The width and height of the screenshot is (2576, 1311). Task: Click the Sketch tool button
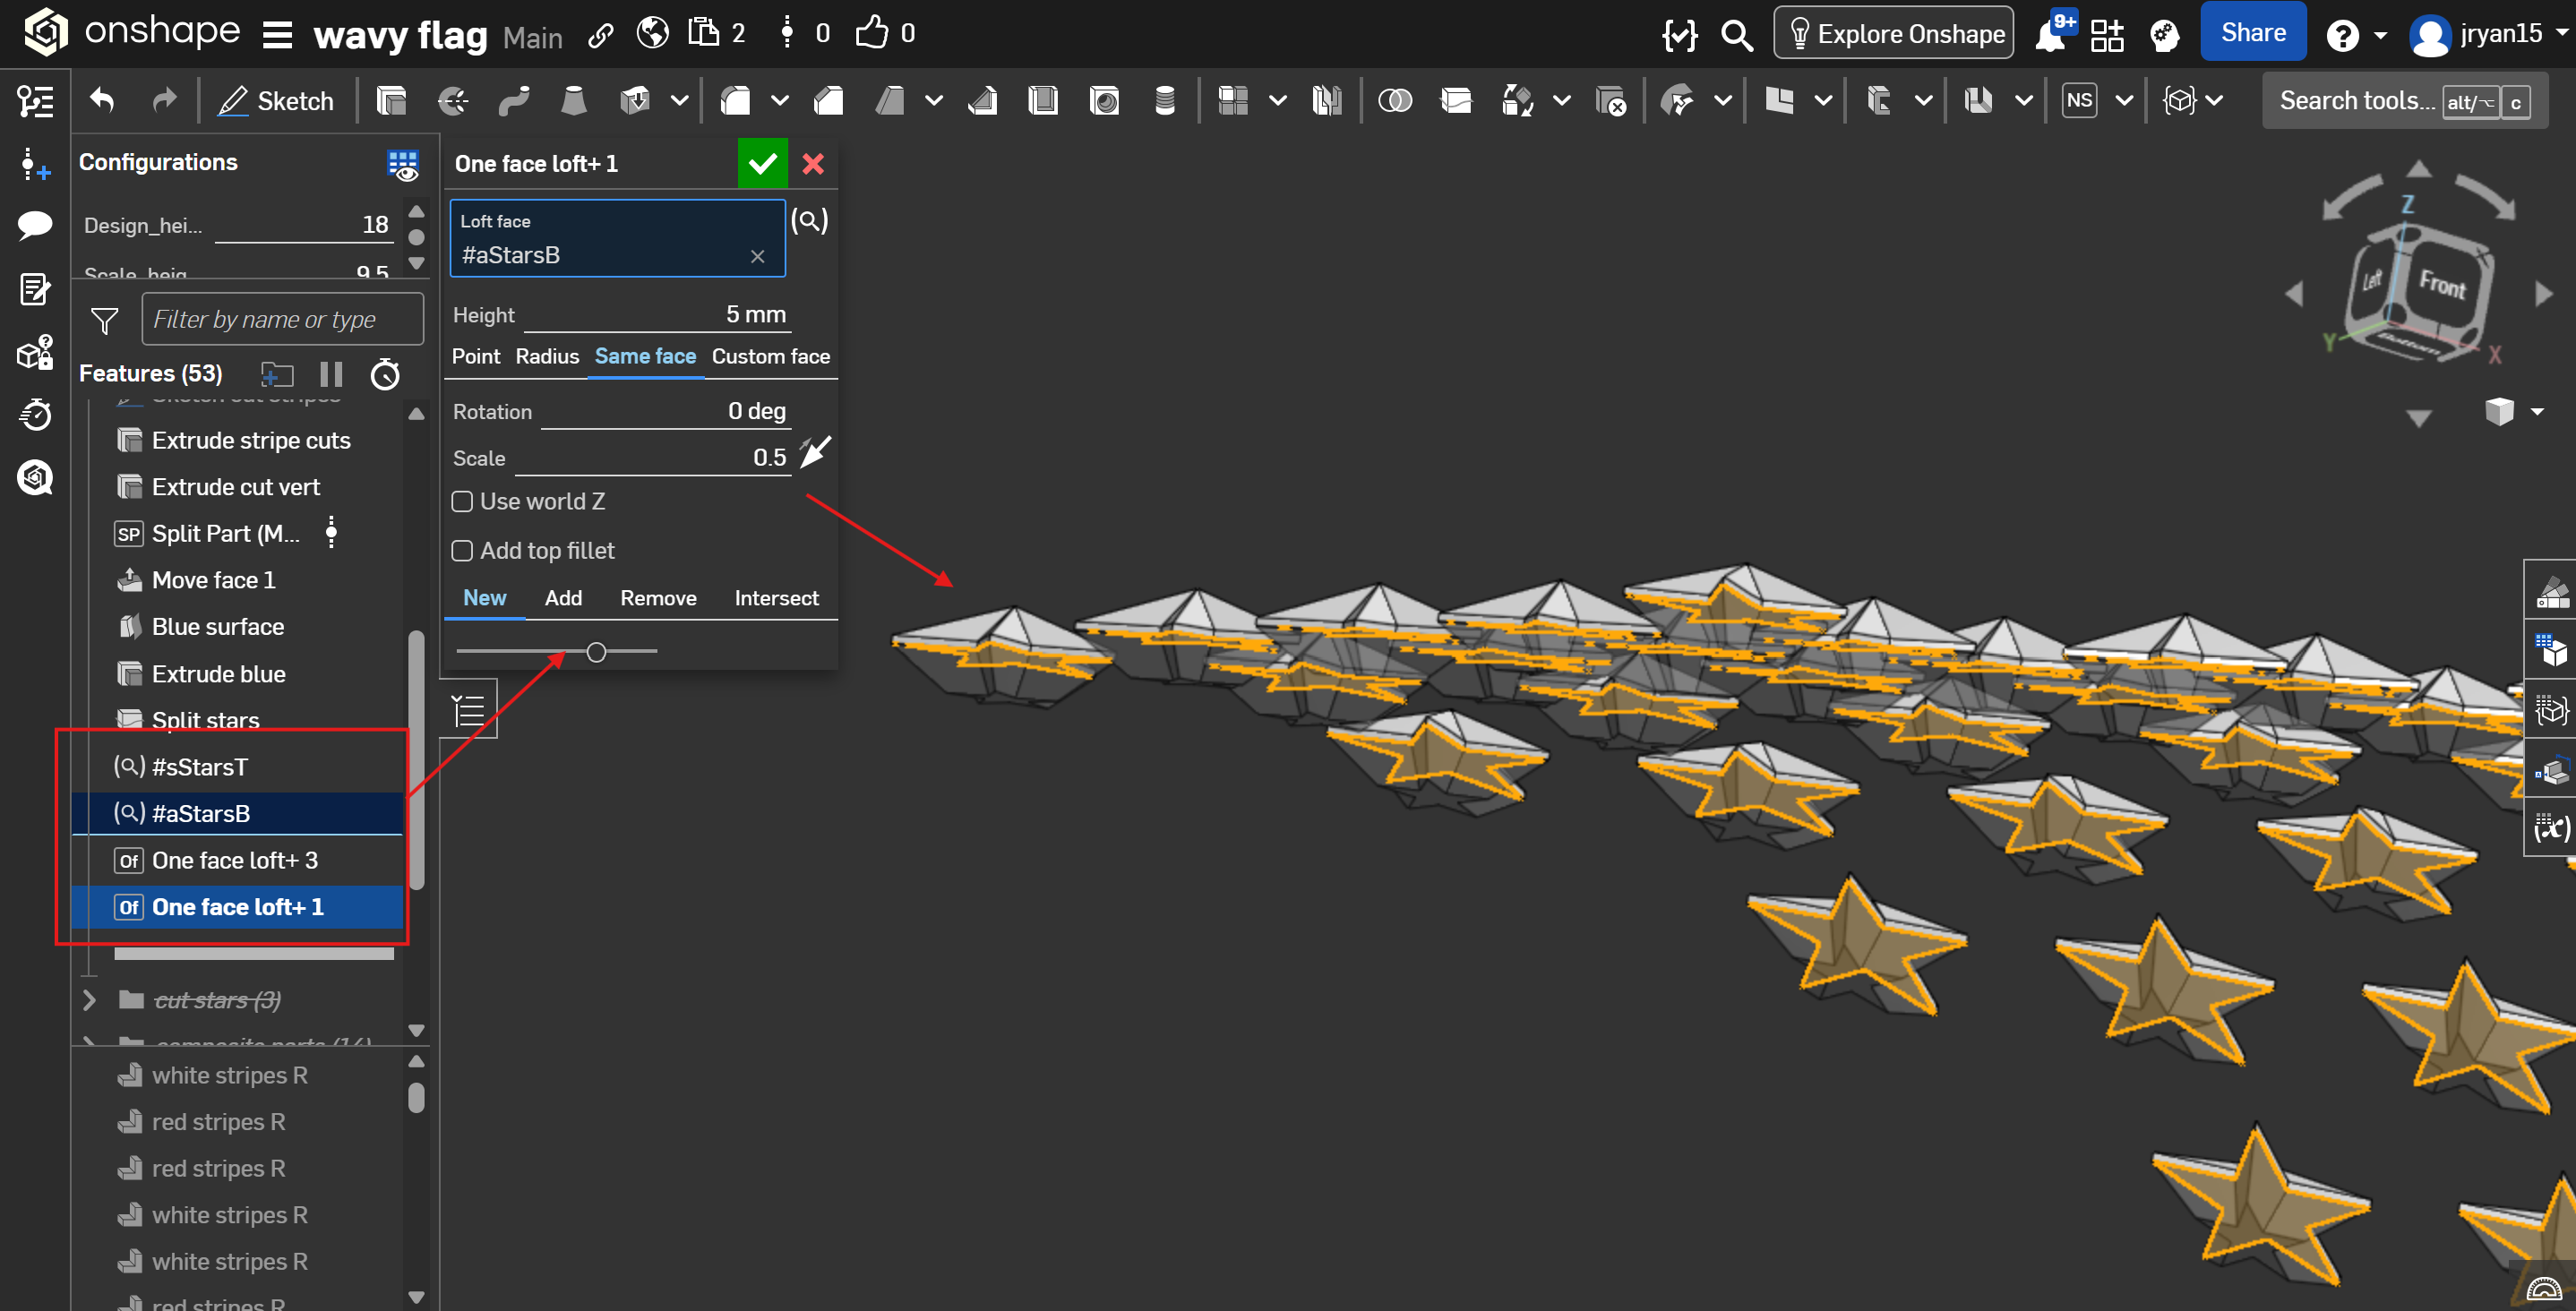pyautogui.click(x=276, y=101)
